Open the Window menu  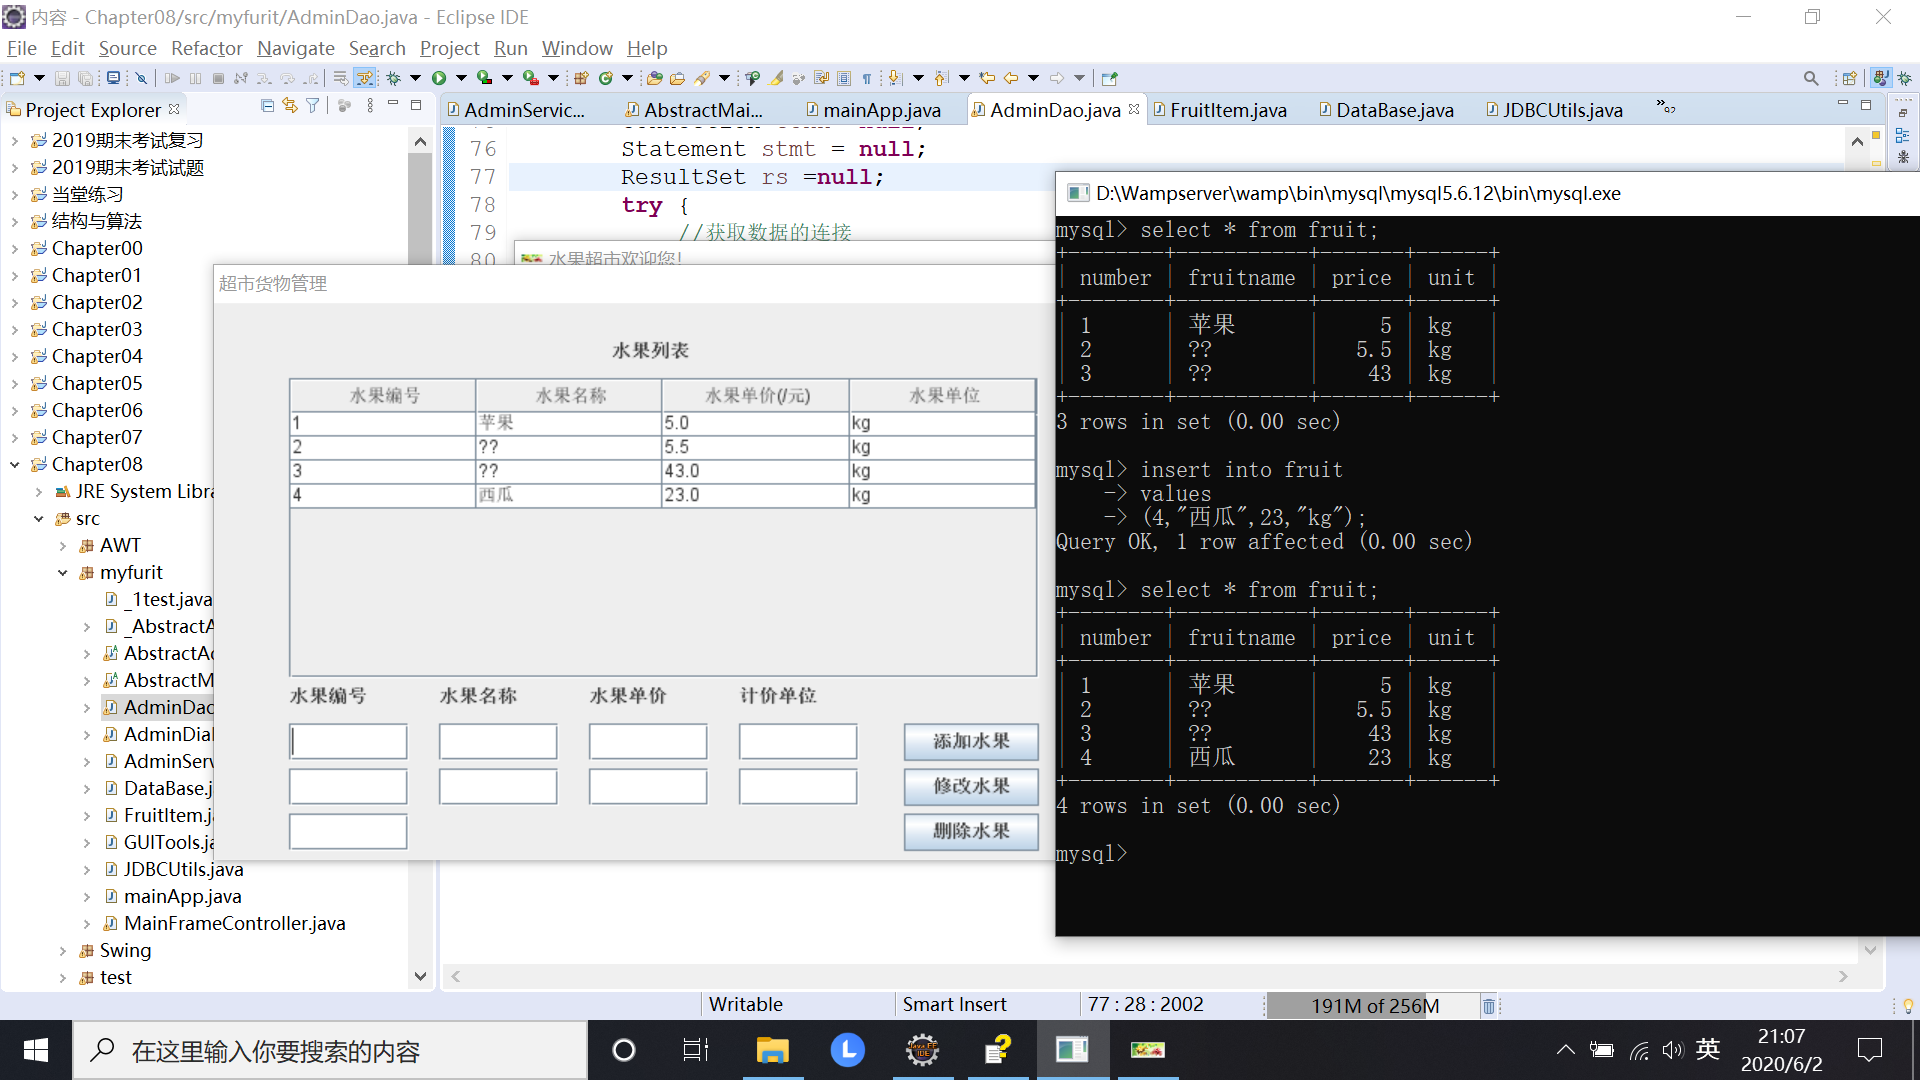pos(577,48)
